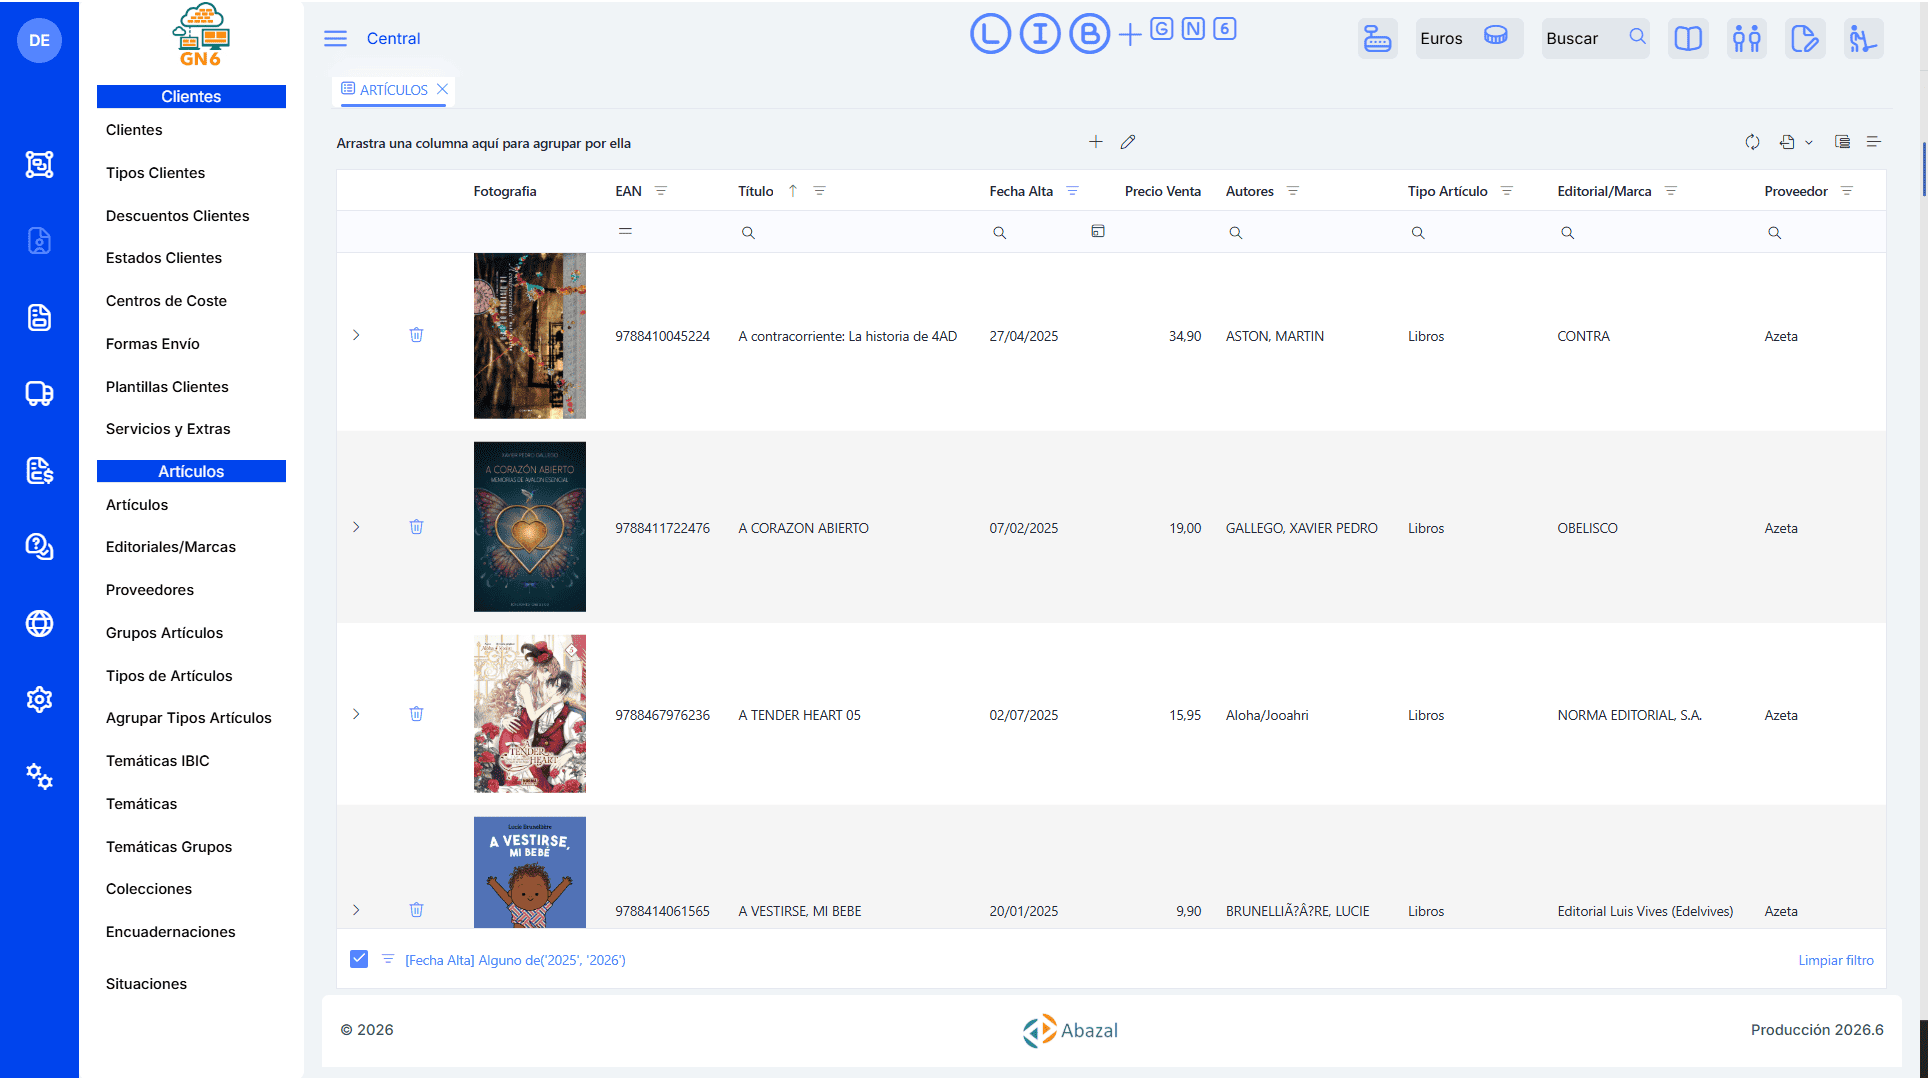Open the single gear settings sidebar icon
1928x1080 pixels.
[x=39, y=699]
